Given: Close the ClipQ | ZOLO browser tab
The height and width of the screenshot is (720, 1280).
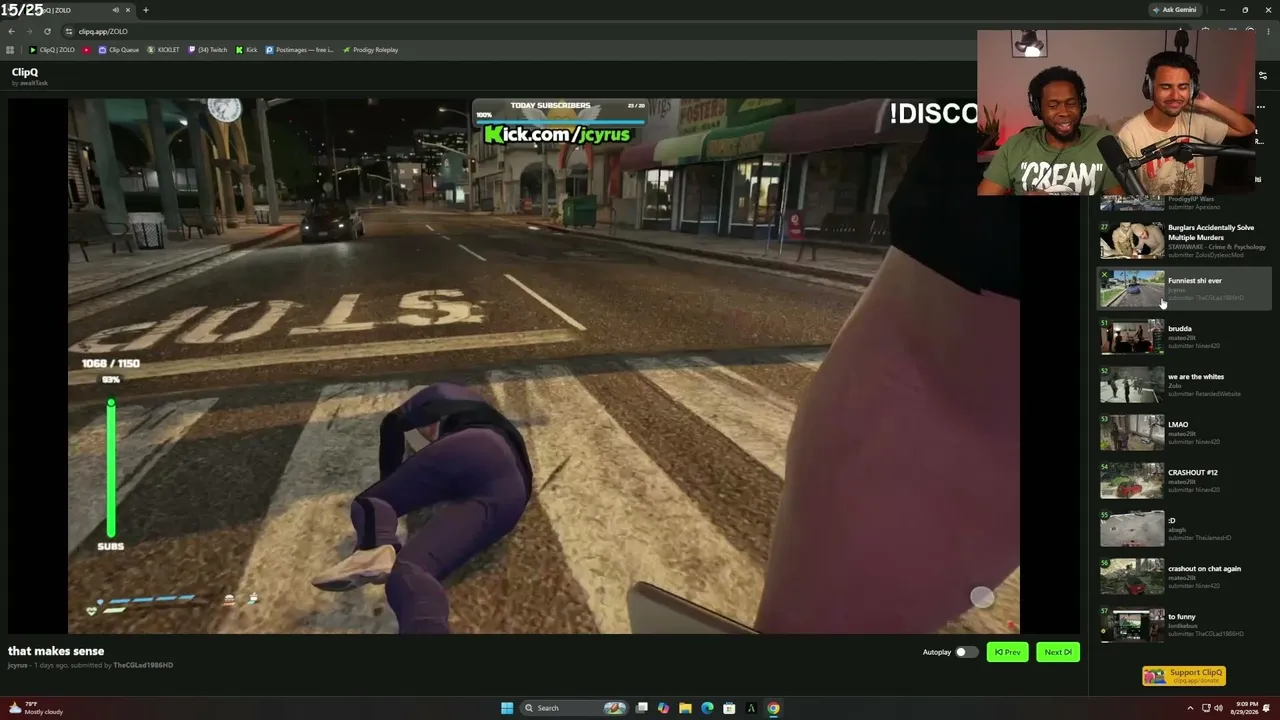Looking at the screenshot, I should click(x=128, y=10).
